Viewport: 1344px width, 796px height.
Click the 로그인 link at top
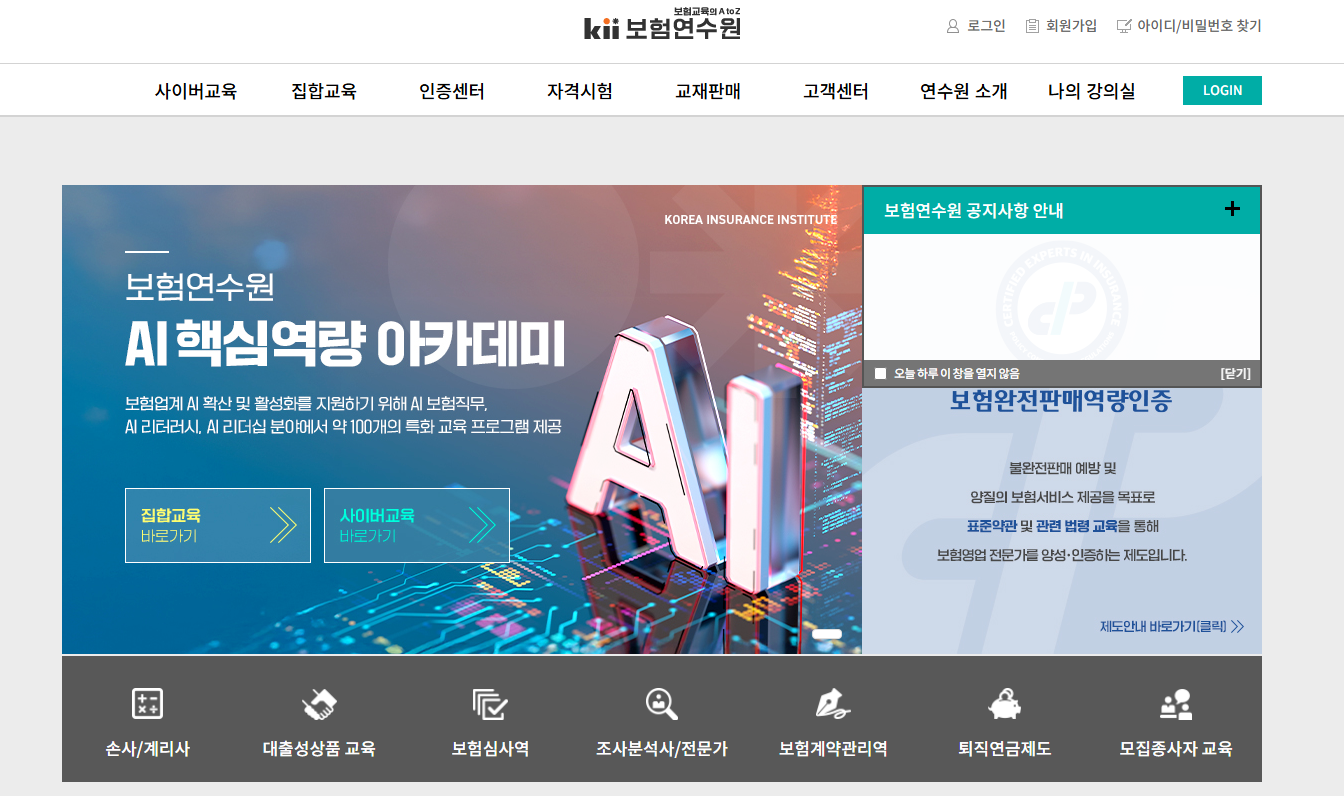coord(986,26)
